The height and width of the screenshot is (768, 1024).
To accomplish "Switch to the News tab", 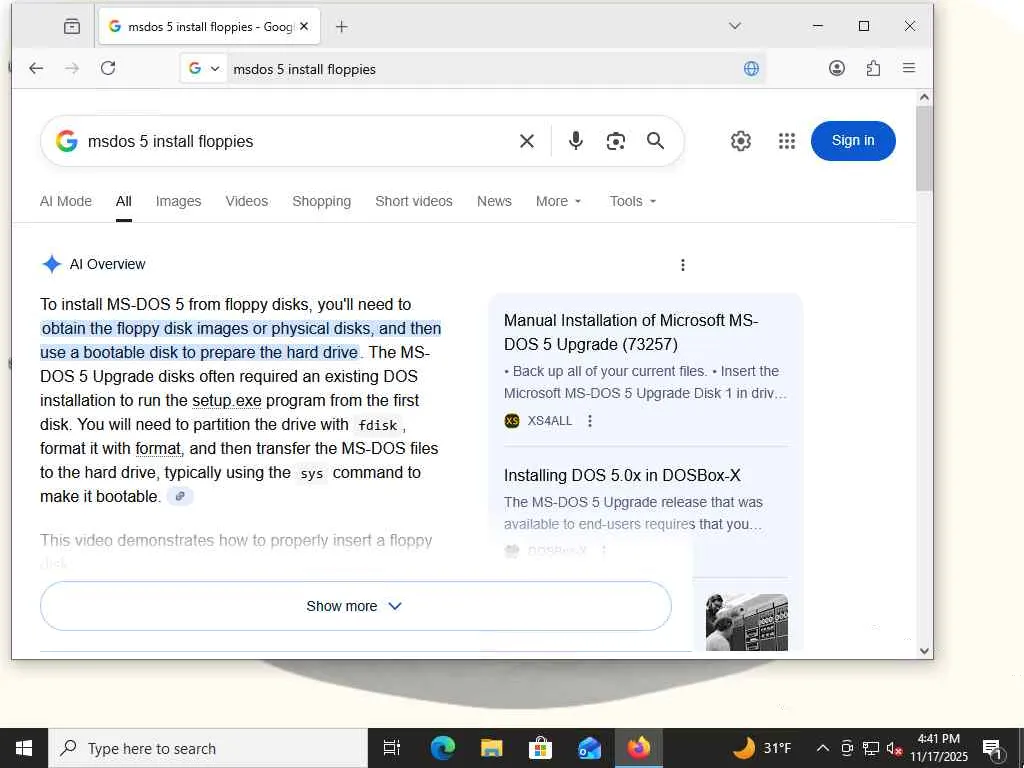I will point(494,201).
